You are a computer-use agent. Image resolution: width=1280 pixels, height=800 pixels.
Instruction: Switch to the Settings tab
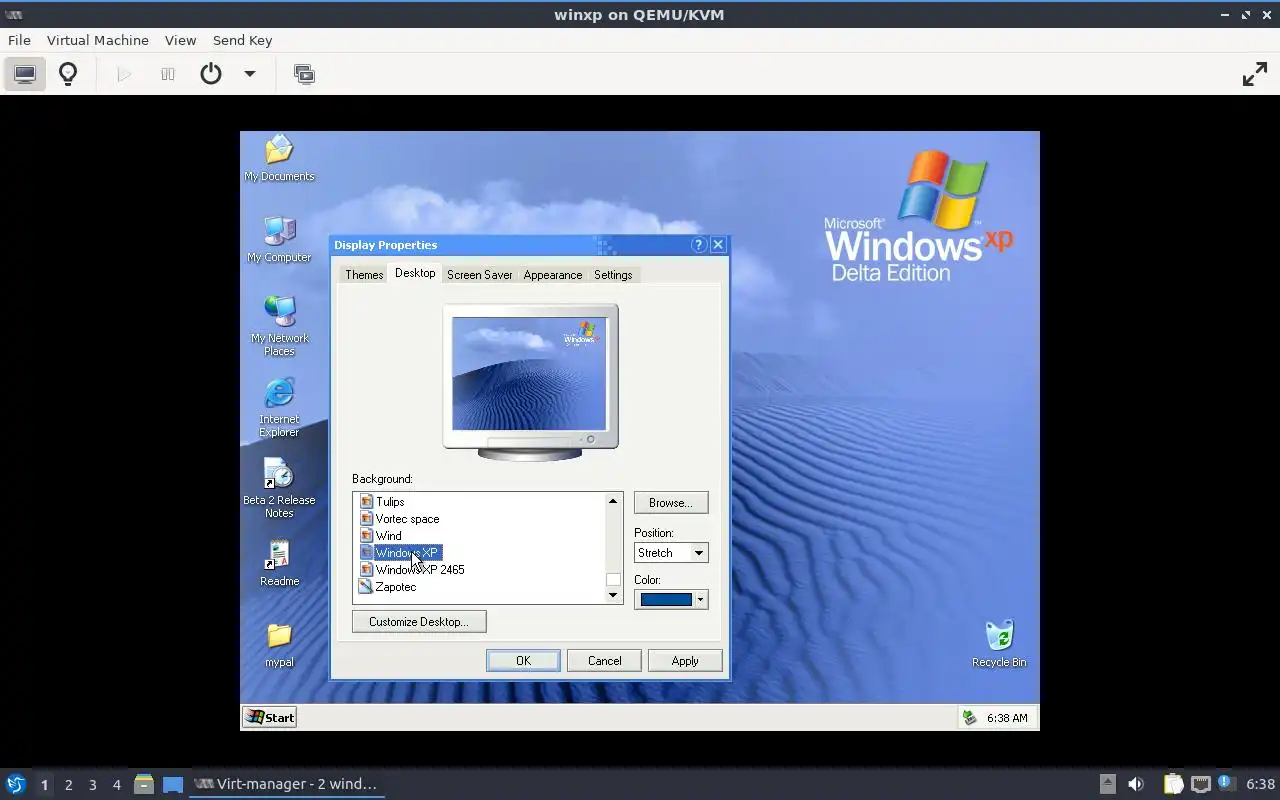point(613,275)
